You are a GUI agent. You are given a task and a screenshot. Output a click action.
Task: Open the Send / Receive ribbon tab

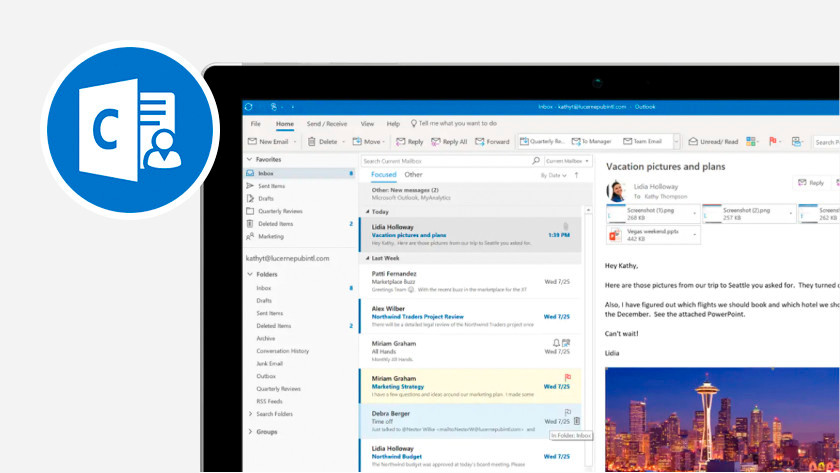326,124
